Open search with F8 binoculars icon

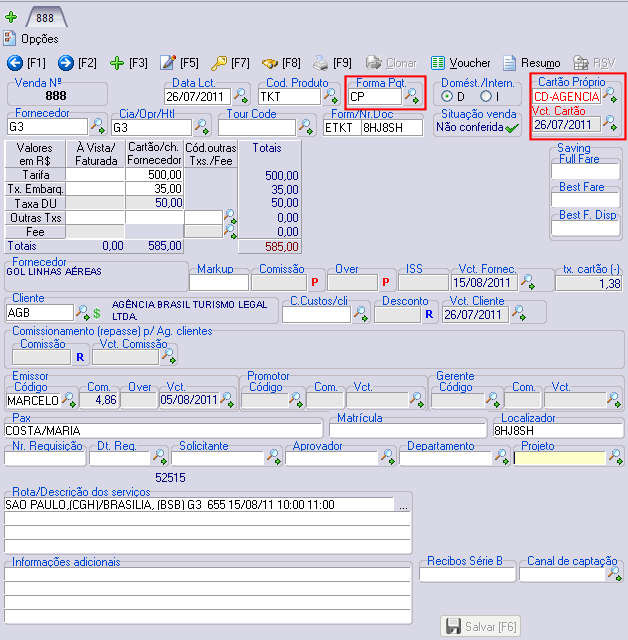(x=270, y=63)
